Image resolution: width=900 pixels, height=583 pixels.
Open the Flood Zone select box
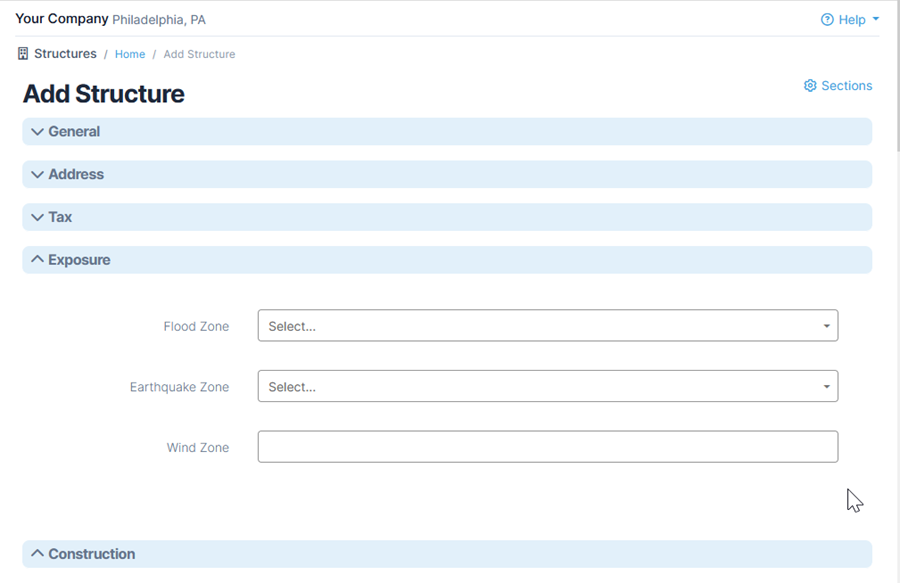540,326
